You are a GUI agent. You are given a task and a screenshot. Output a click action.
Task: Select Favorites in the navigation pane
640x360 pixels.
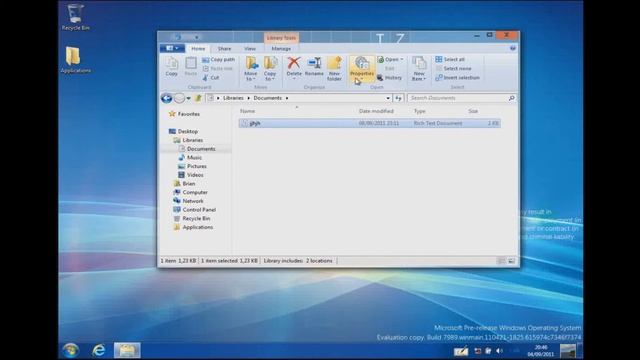coord(184,114)
